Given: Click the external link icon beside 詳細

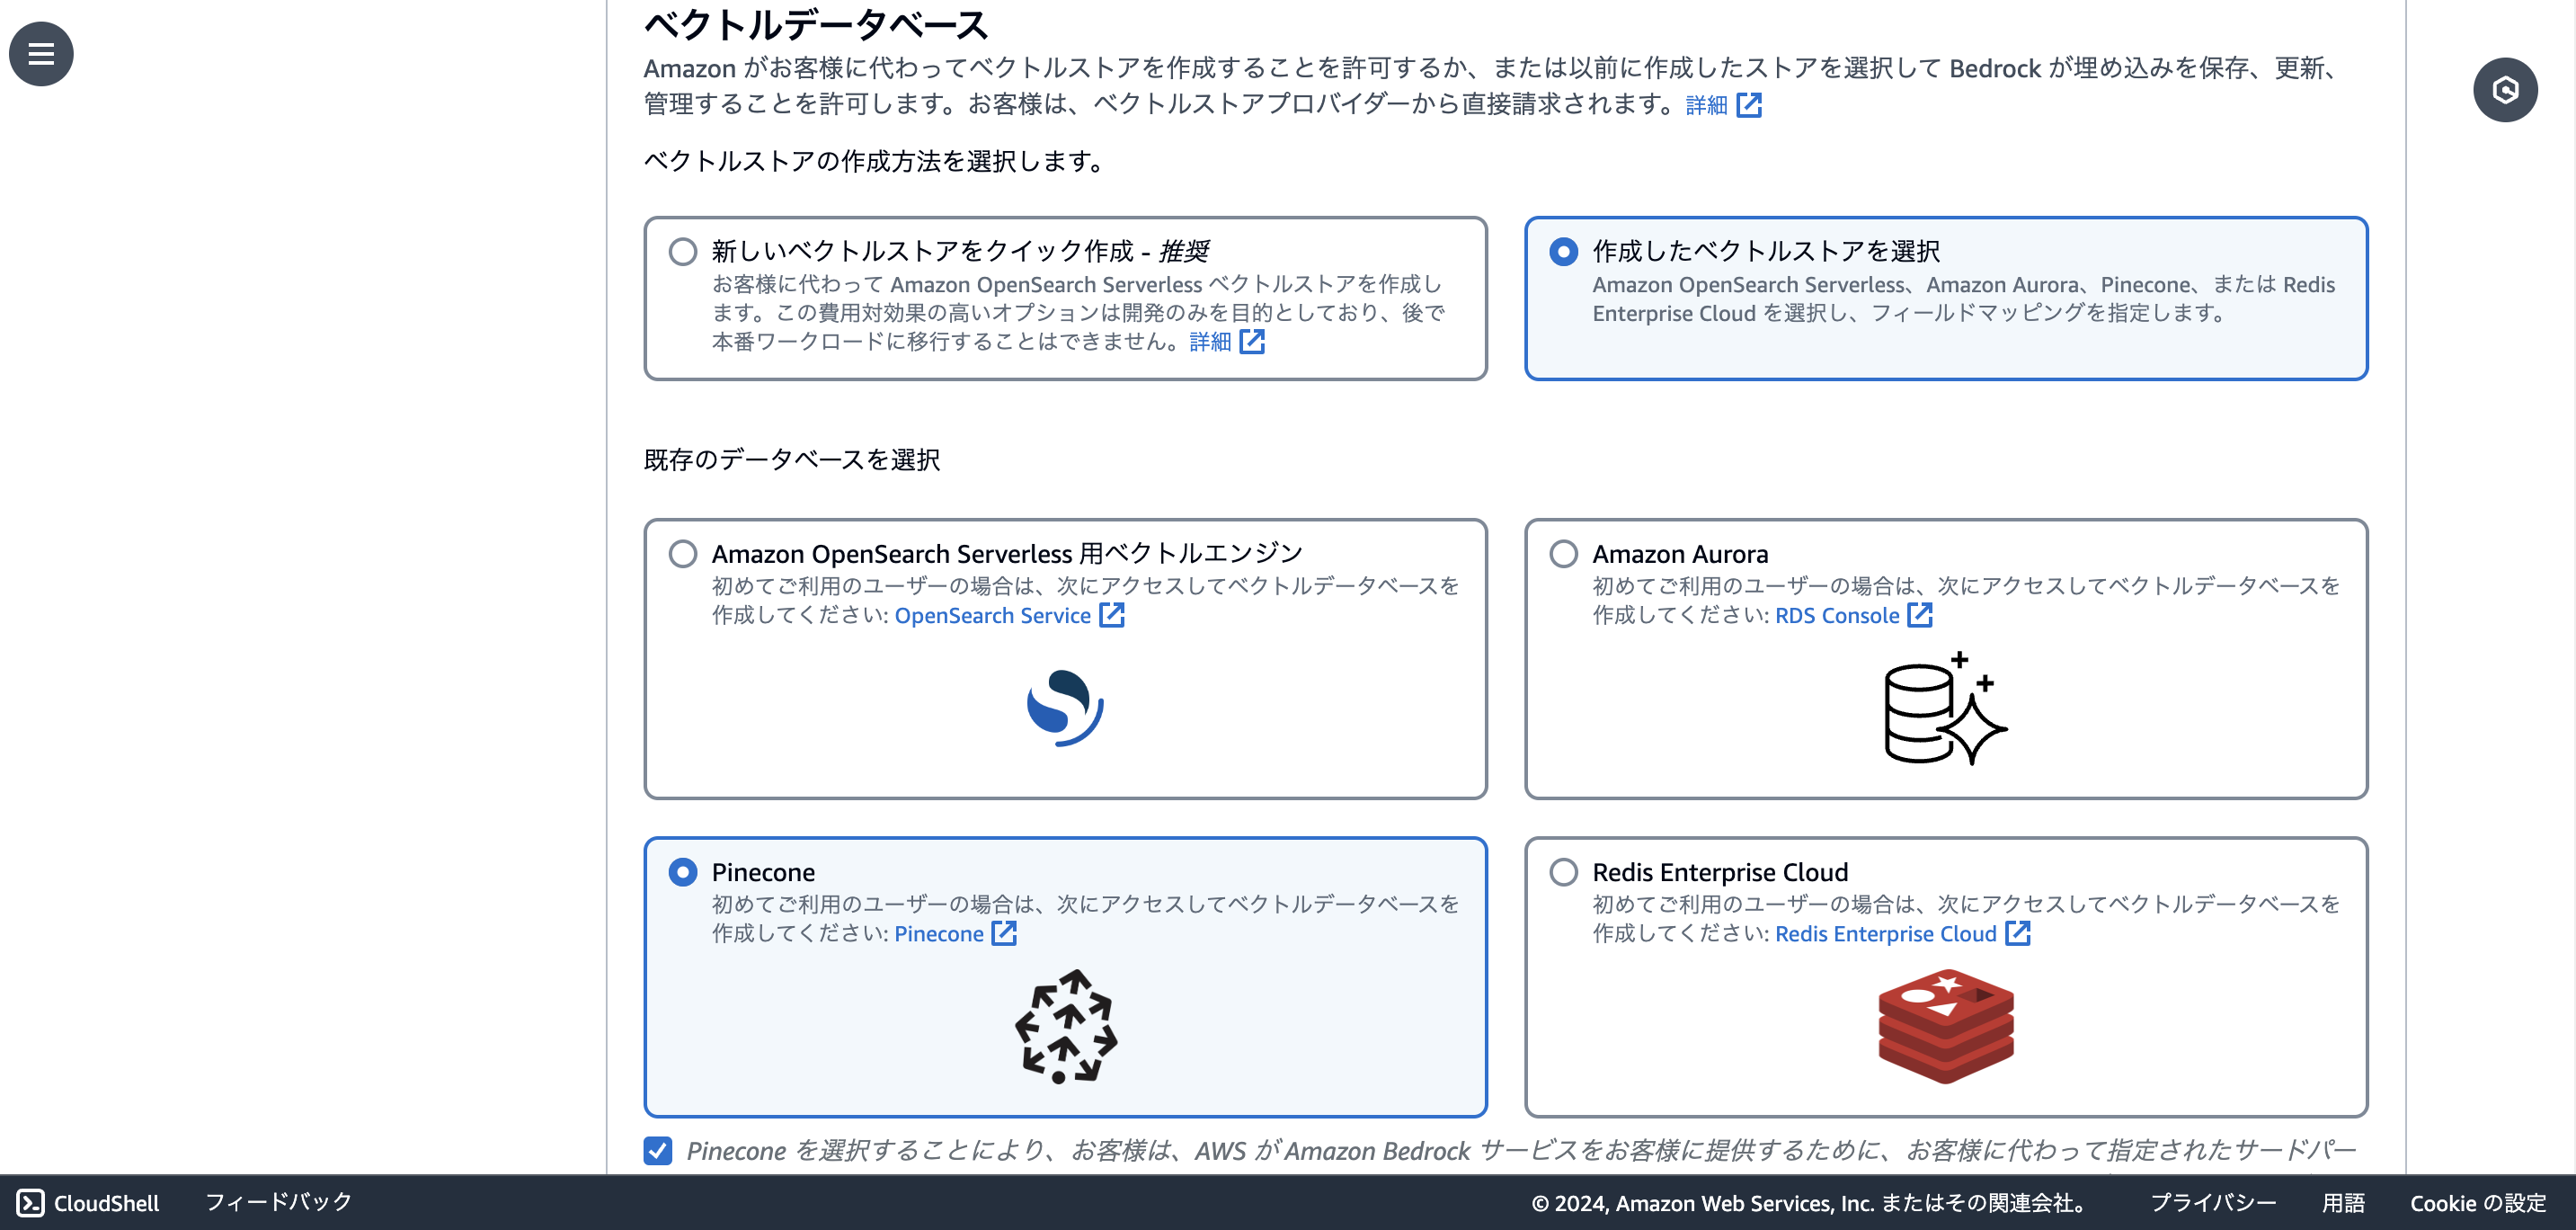Looking at the screenshot, I should point(1751,104).
